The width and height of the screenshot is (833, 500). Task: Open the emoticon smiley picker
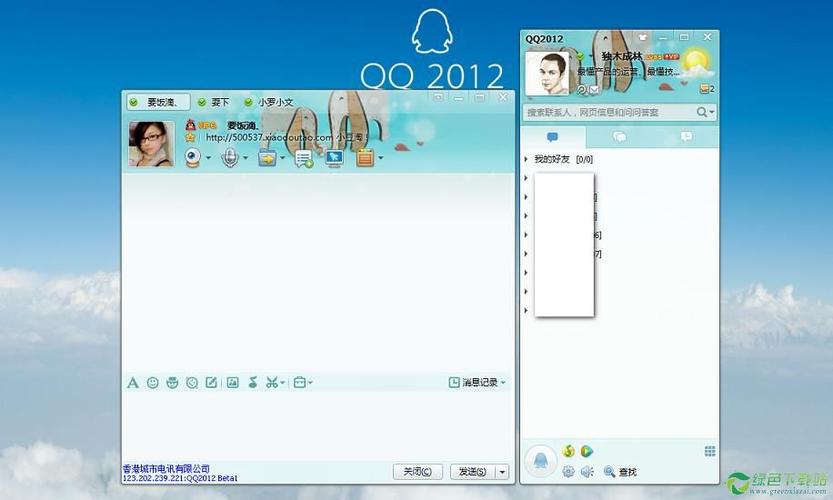pyautogui.click(x=152, y=383)
